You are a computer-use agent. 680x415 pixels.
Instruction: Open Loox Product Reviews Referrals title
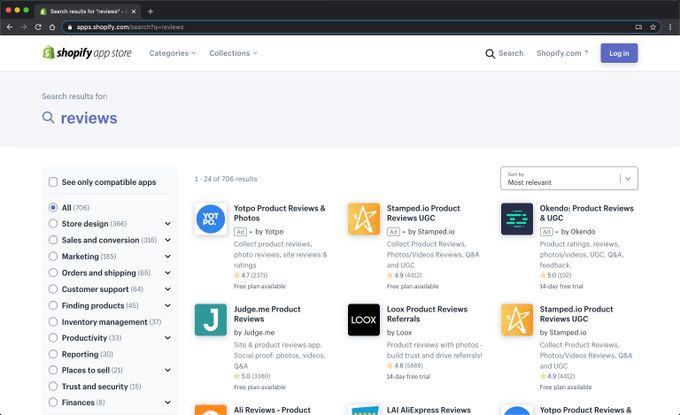[427, 314]
